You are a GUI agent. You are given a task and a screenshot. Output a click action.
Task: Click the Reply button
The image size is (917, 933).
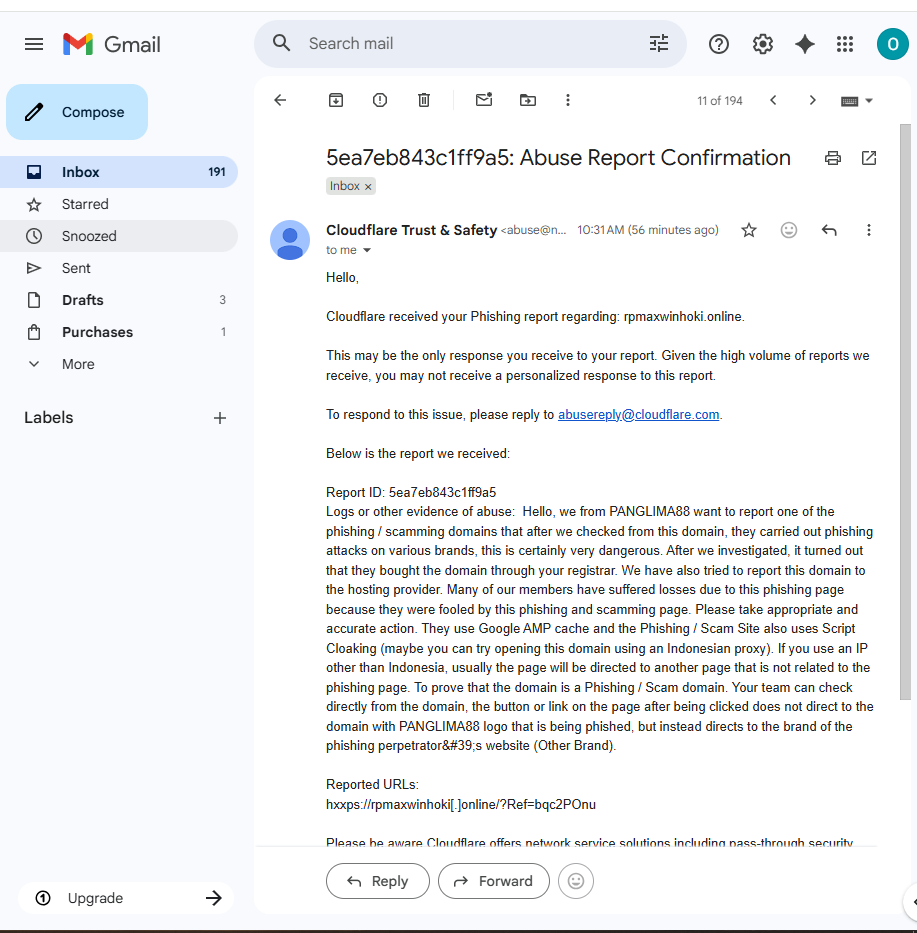click(377, 881)
